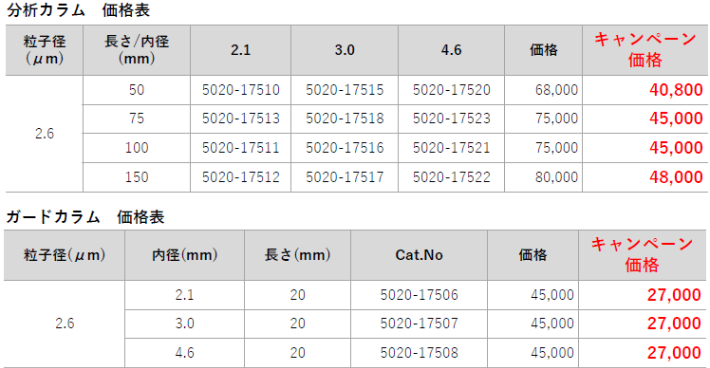This screenshot has height=368, width=710.
Task: Click the 40,800 campaign price
Action: 676,90
